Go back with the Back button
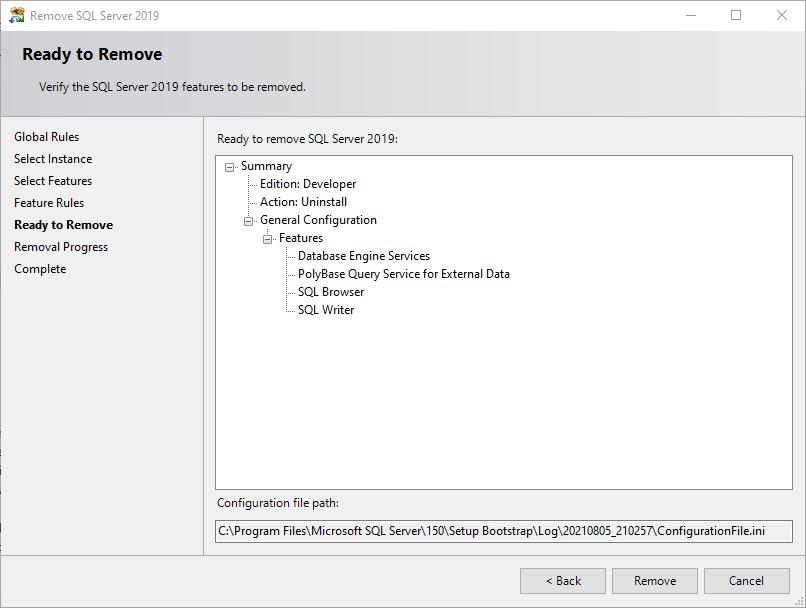Image resolution: width=806 pixels, height=608 pixels. [x=562, y=581]
